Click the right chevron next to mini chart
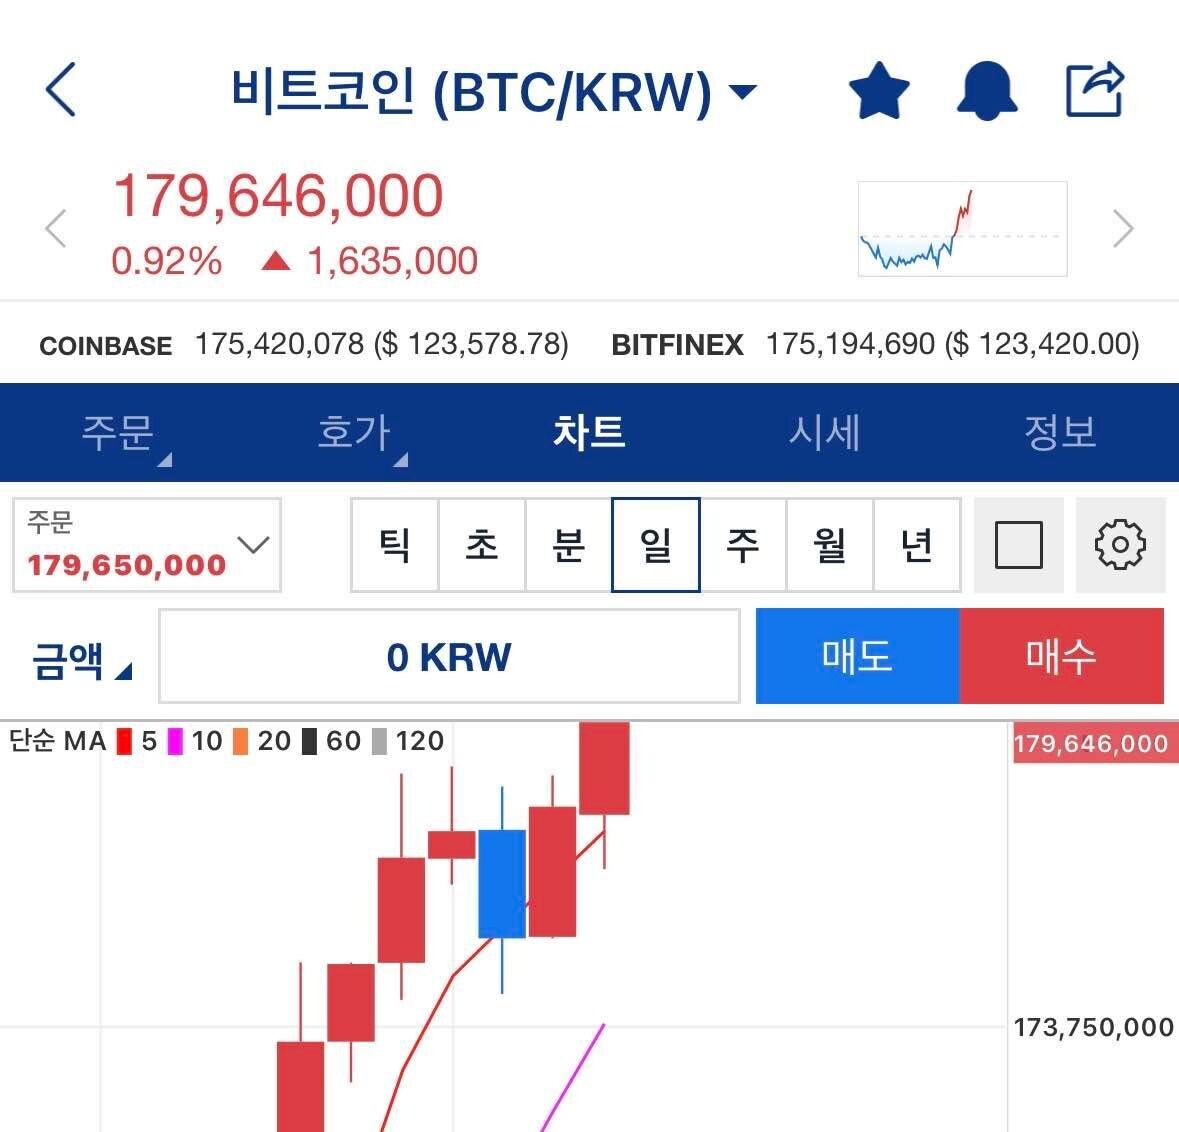The image size is (1179, 1132). [1122, 228]
